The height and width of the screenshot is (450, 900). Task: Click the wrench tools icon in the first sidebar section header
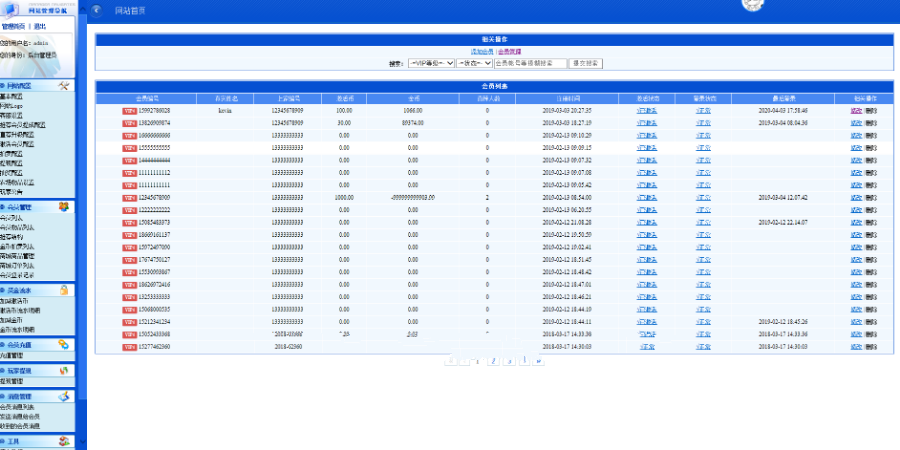tap(63, 87)
